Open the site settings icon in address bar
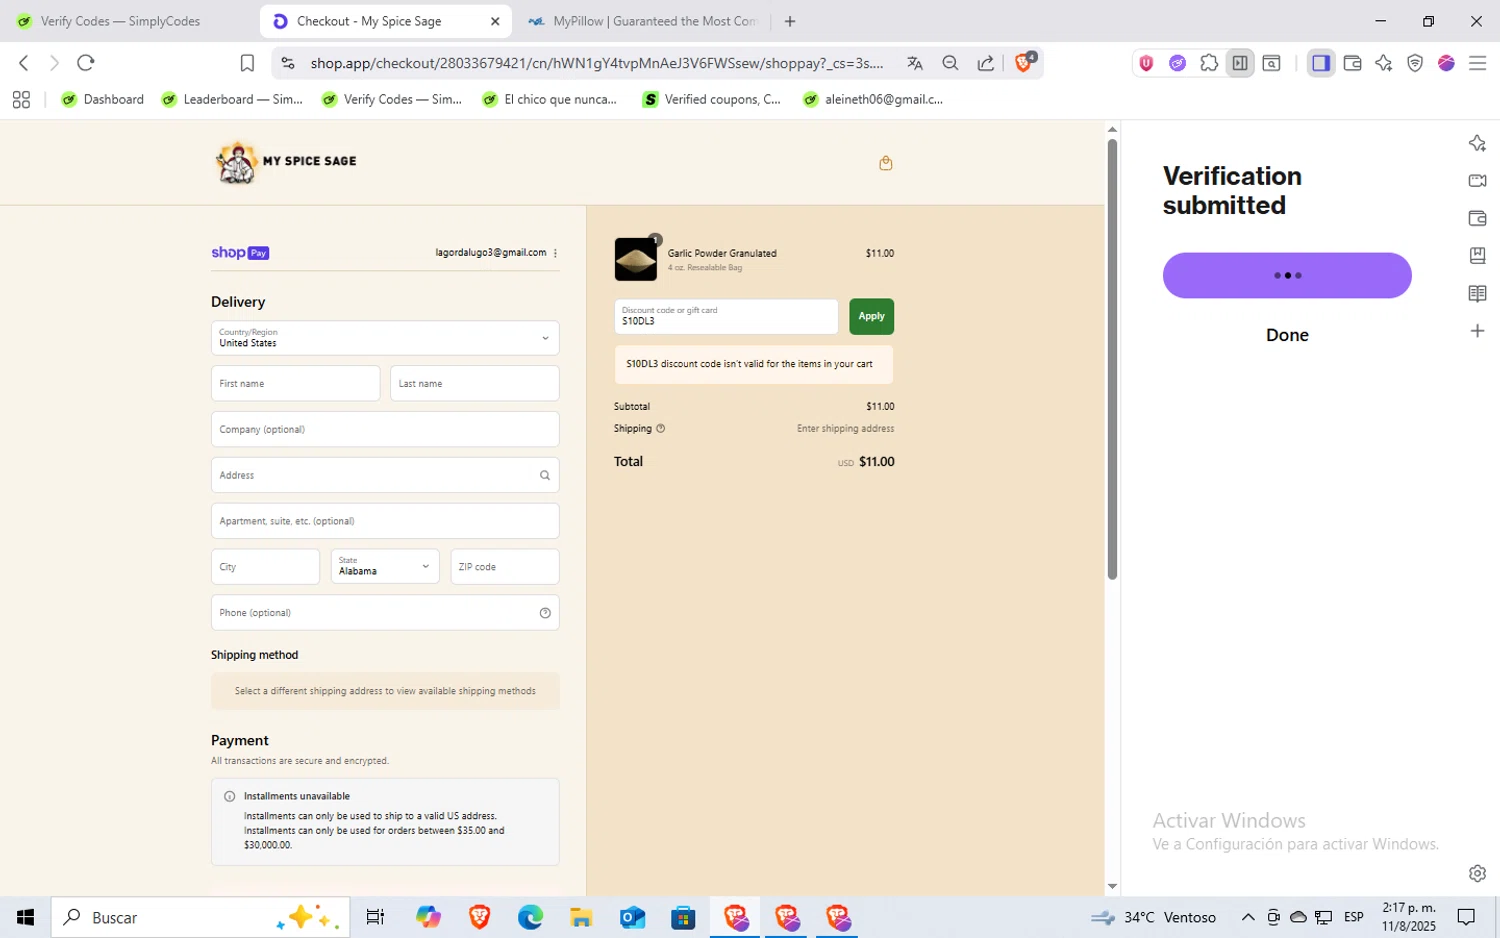The width and height of the screenshot is (1500, 938). click(x=288, y=63)
